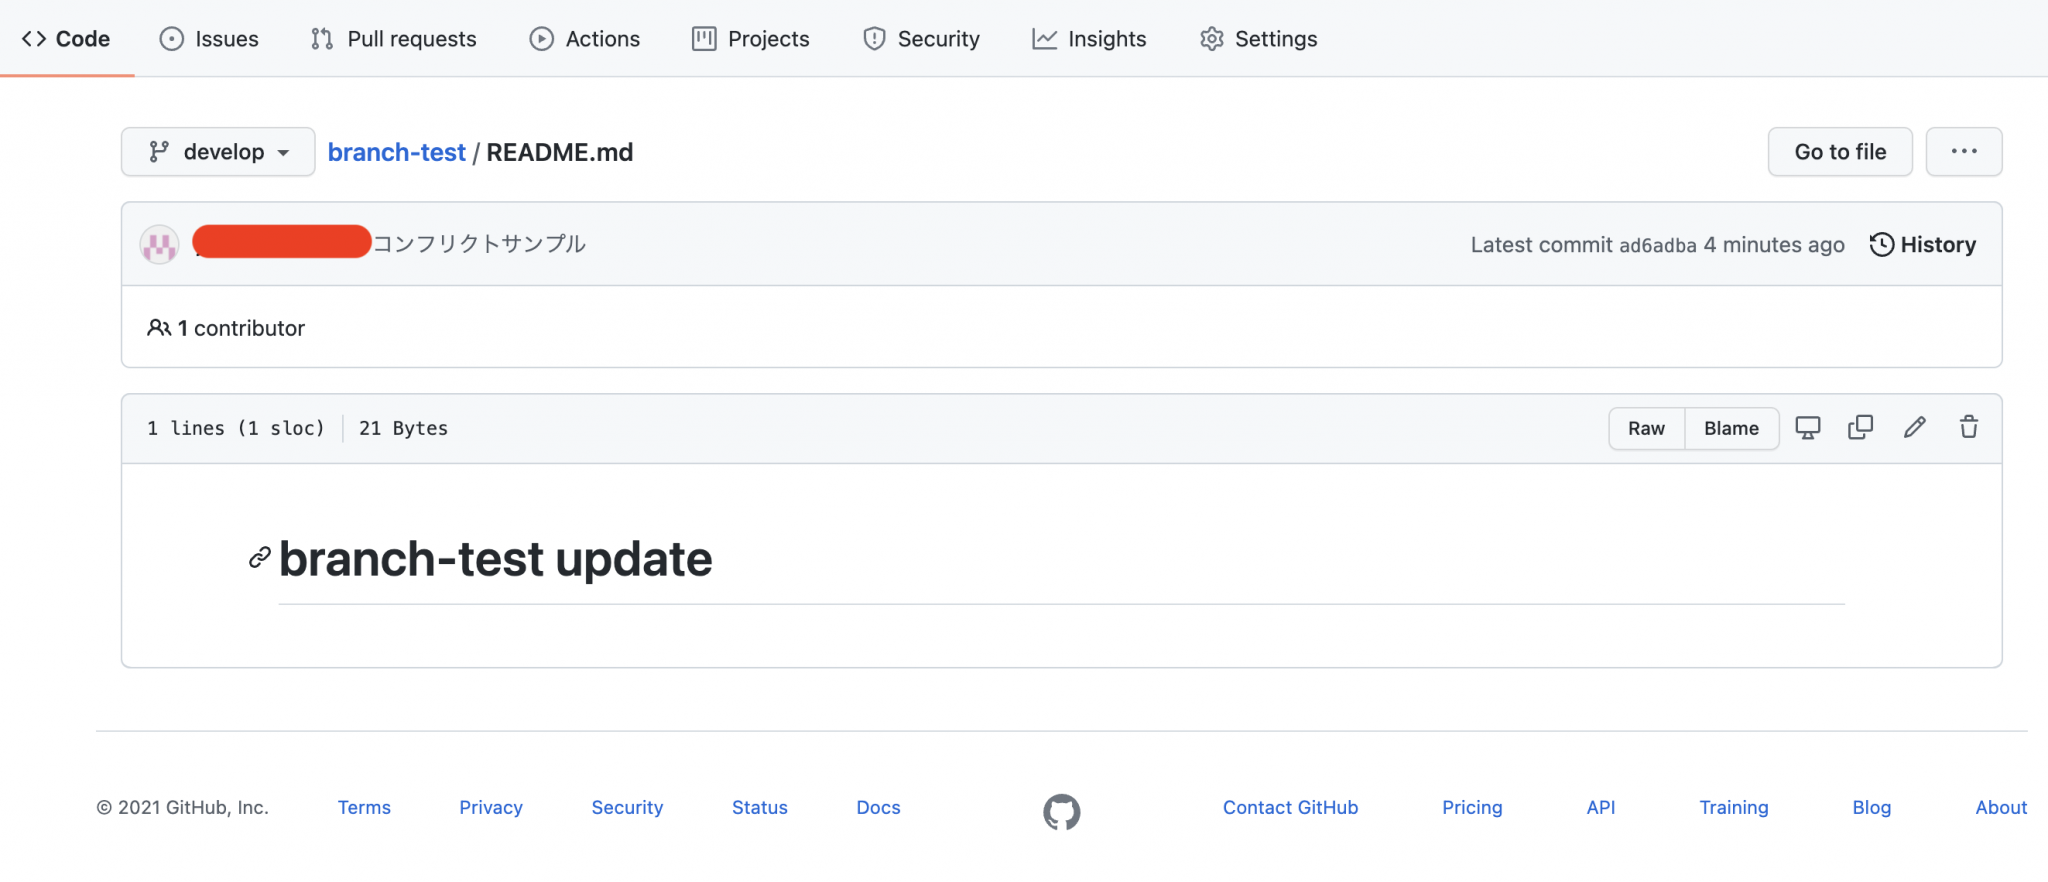Copy raw file contents icon
Image resolution: width=2048 pixels, height=882 pixels.
1860,428
